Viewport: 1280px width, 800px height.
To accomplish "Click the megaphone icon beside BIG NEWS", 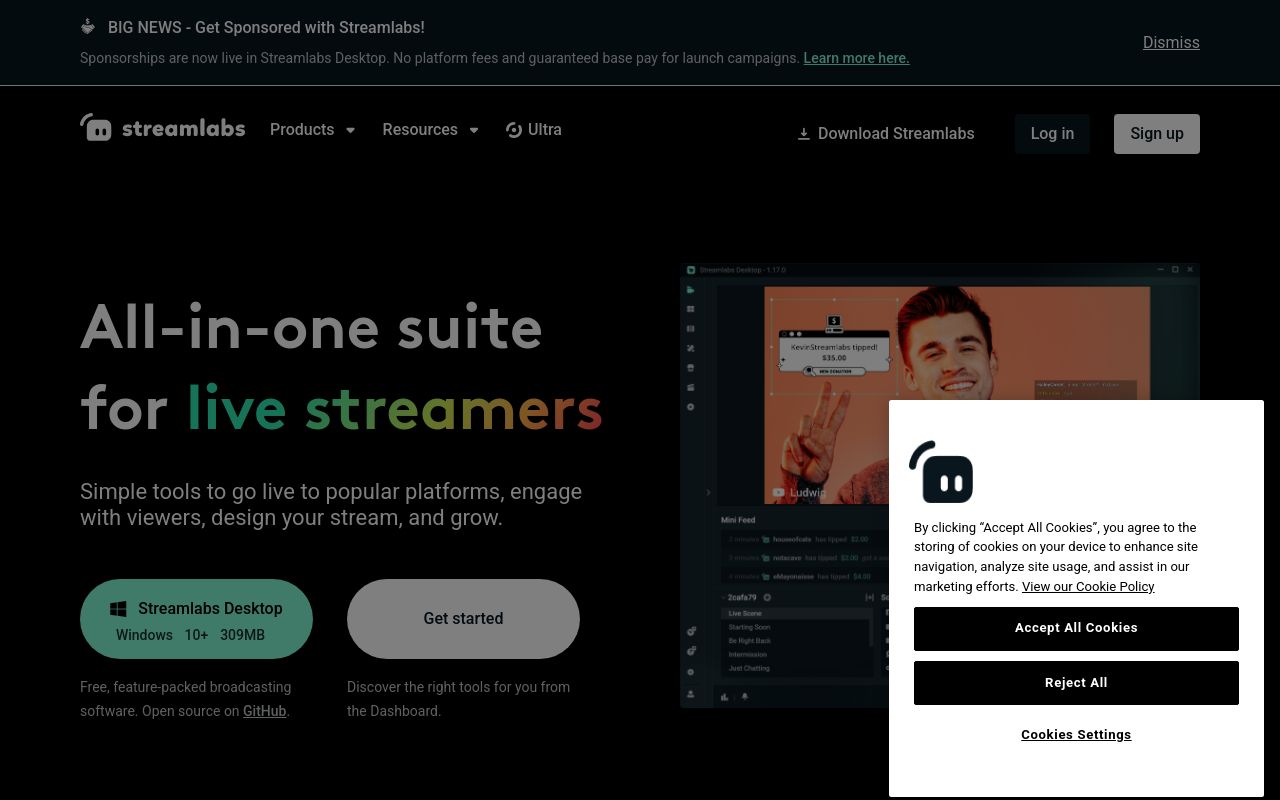I will click(x=88, y=27).
